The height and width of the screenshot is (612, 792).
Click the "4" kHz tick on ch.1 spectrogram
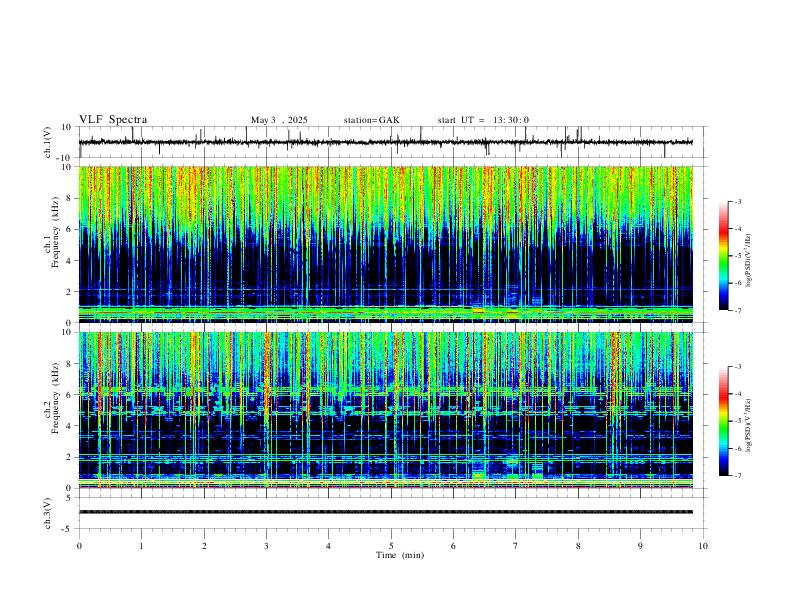click(x=69, y=261)
